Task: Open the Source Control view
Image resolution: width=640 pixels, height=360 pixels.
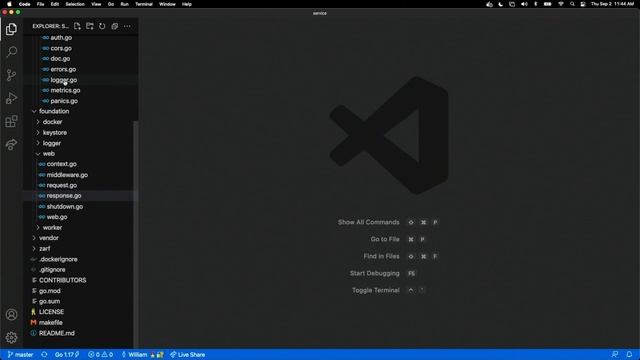Action: click(x=11, y=75)
